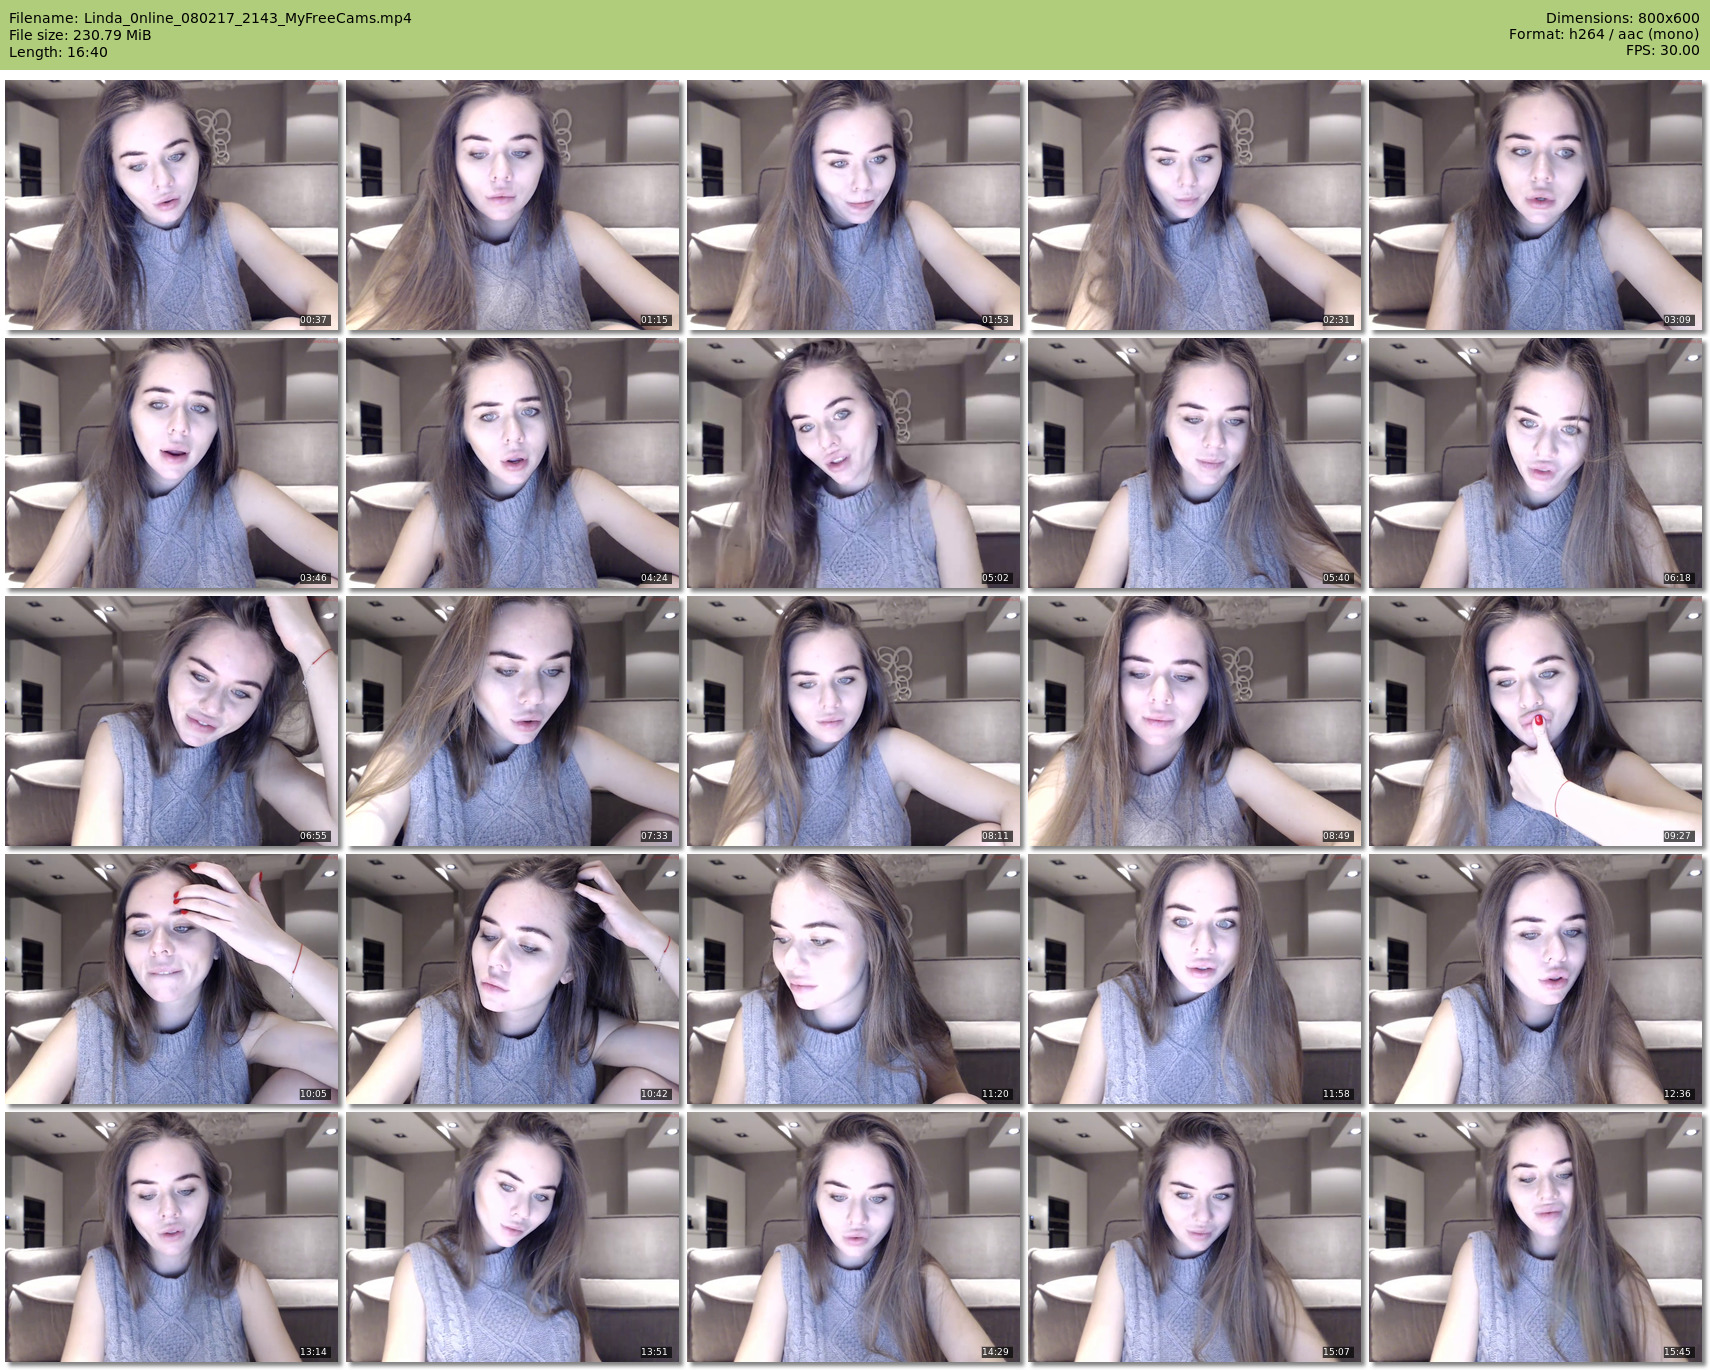Viewport: 1710px width, 1370px height.
Task: Select the thumbnail marked 01:53
Action: coord(854,205)
